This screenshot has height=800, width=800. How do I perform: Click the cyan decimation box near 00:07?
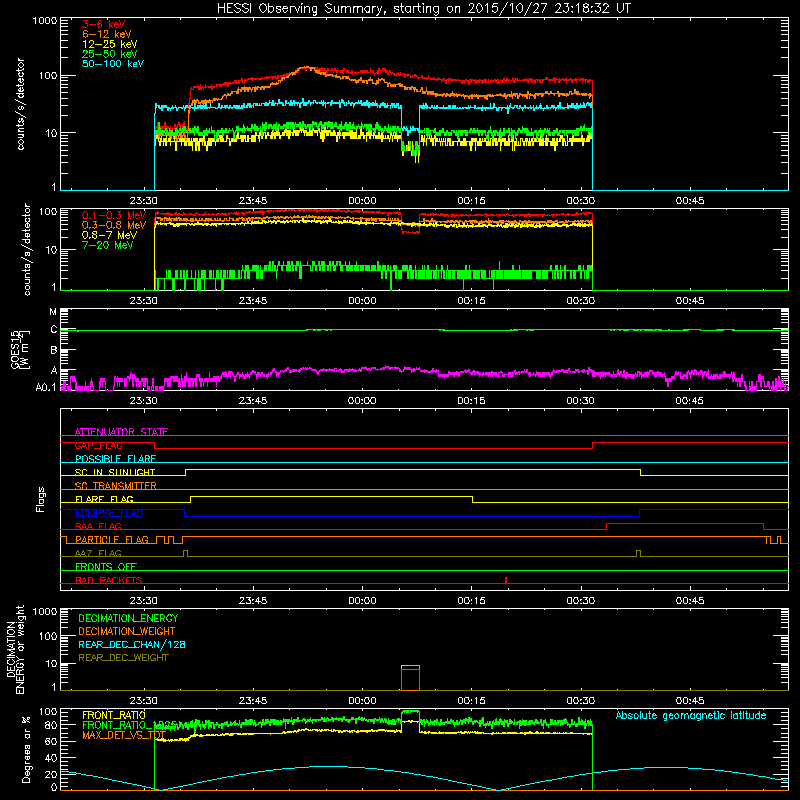click(x=410, y=667)
